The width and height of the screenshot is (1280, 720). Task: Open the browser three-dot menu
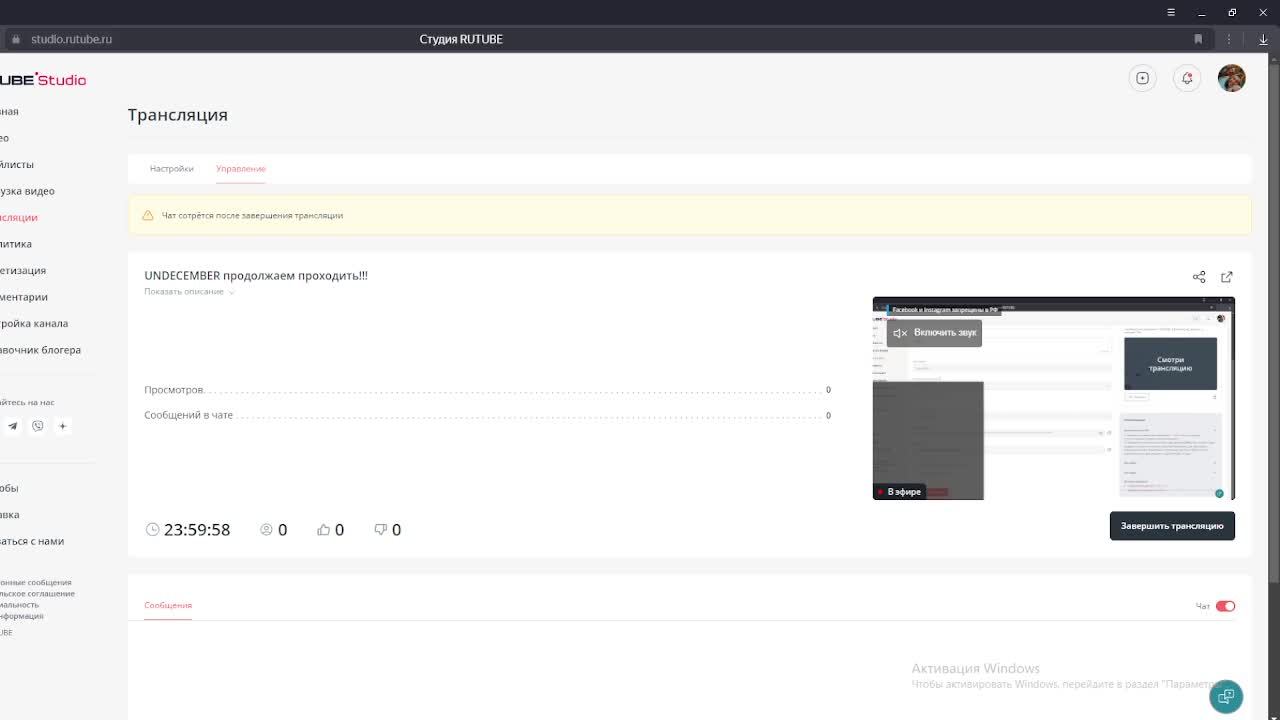tap(1229, 39)
